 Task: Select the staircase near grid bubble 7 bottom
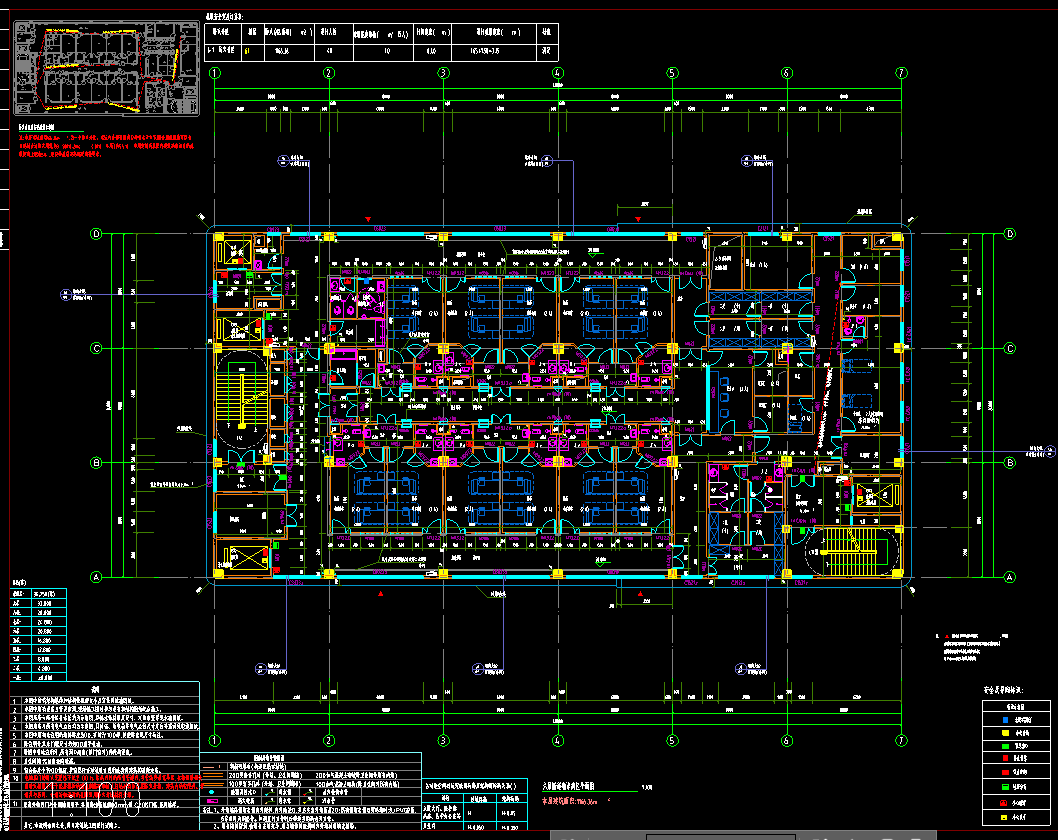coord(848,552)
